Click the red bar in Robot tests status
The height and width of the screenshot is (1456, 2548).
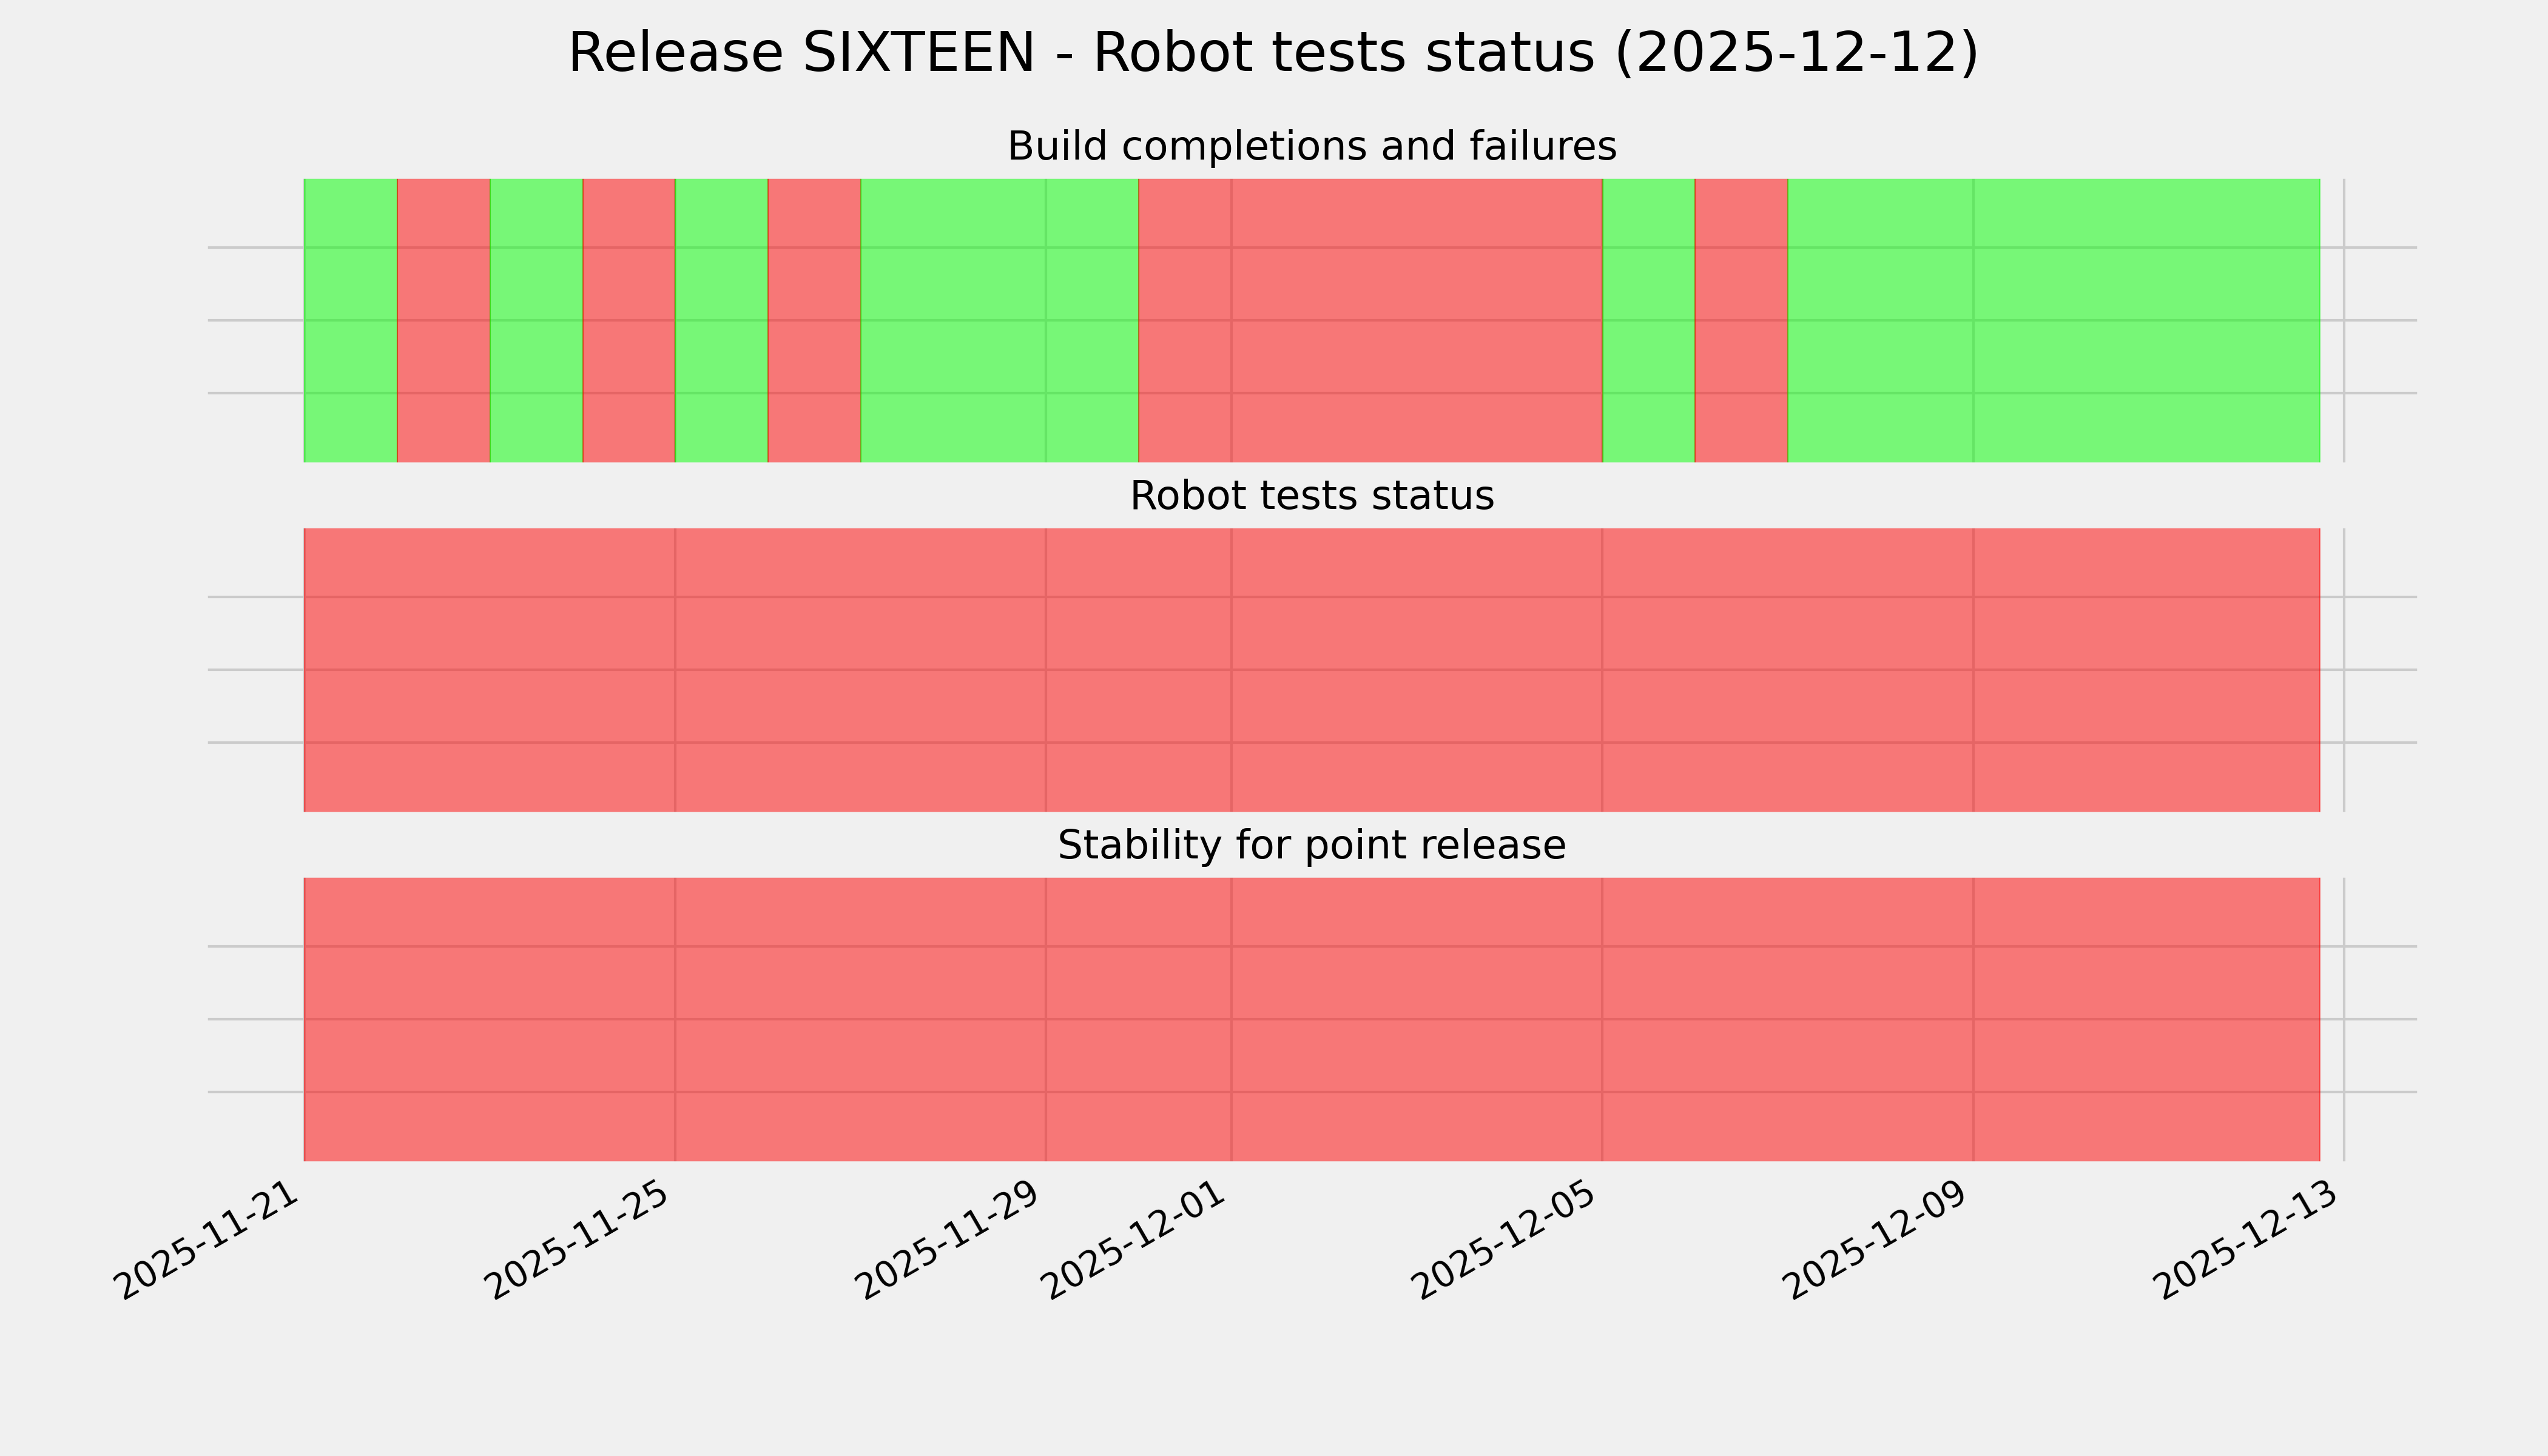[x=1311, y=670]
